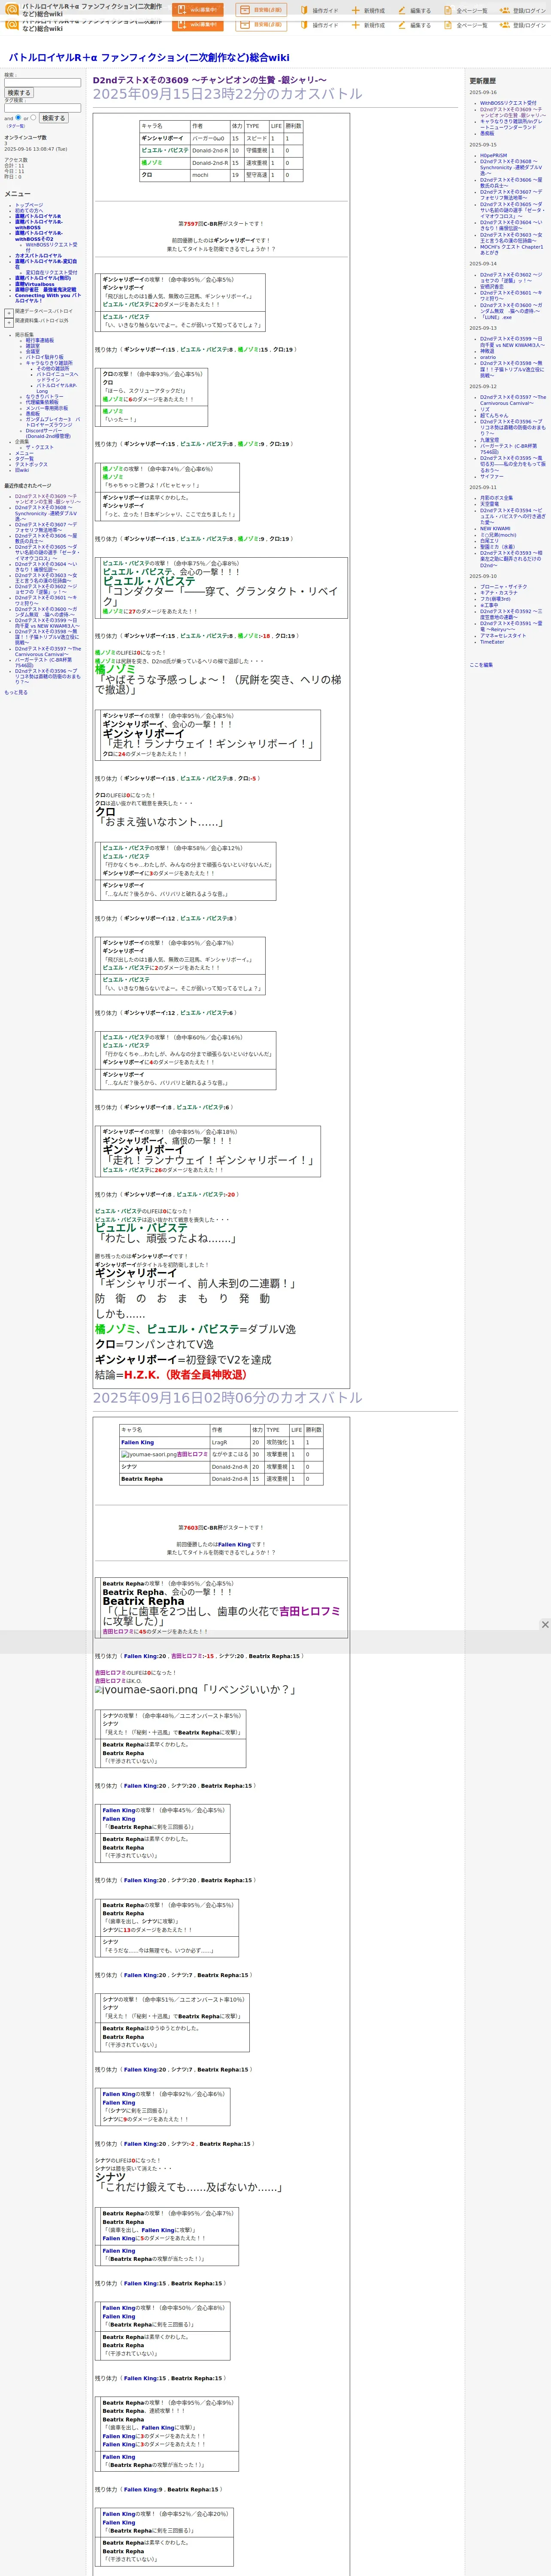
Task: Select the 'and' search radio button
Action: click(x=18, y=117)
